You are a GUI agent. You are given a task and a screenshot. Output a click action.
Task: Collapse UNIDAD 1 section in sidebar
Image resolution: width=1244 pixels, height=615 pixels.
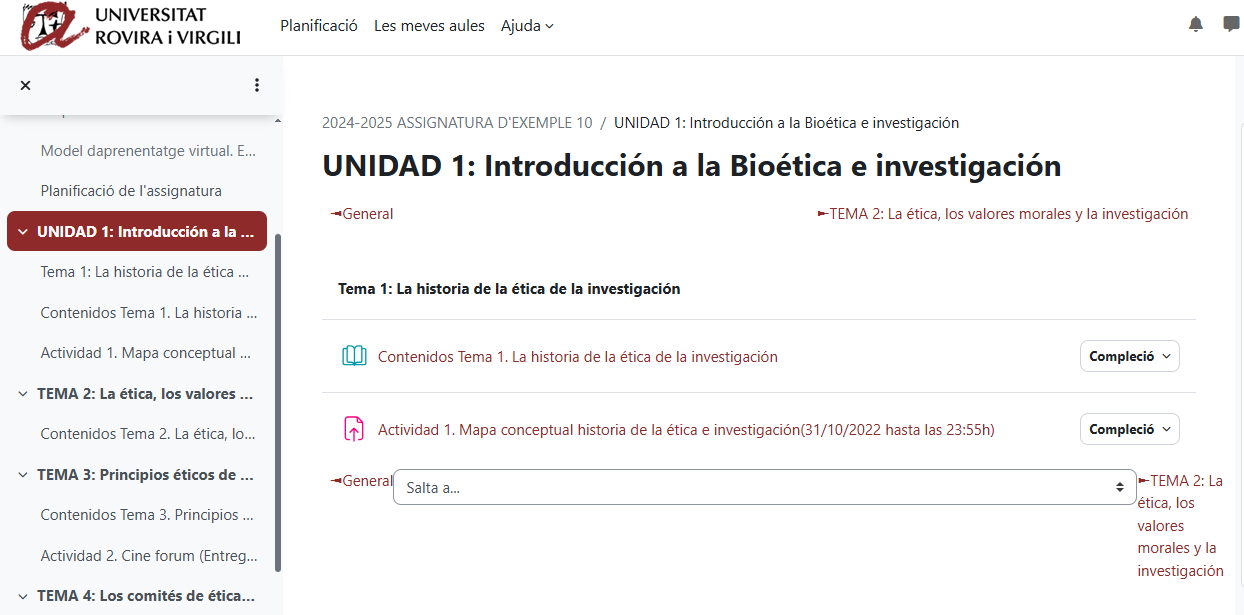23,232
